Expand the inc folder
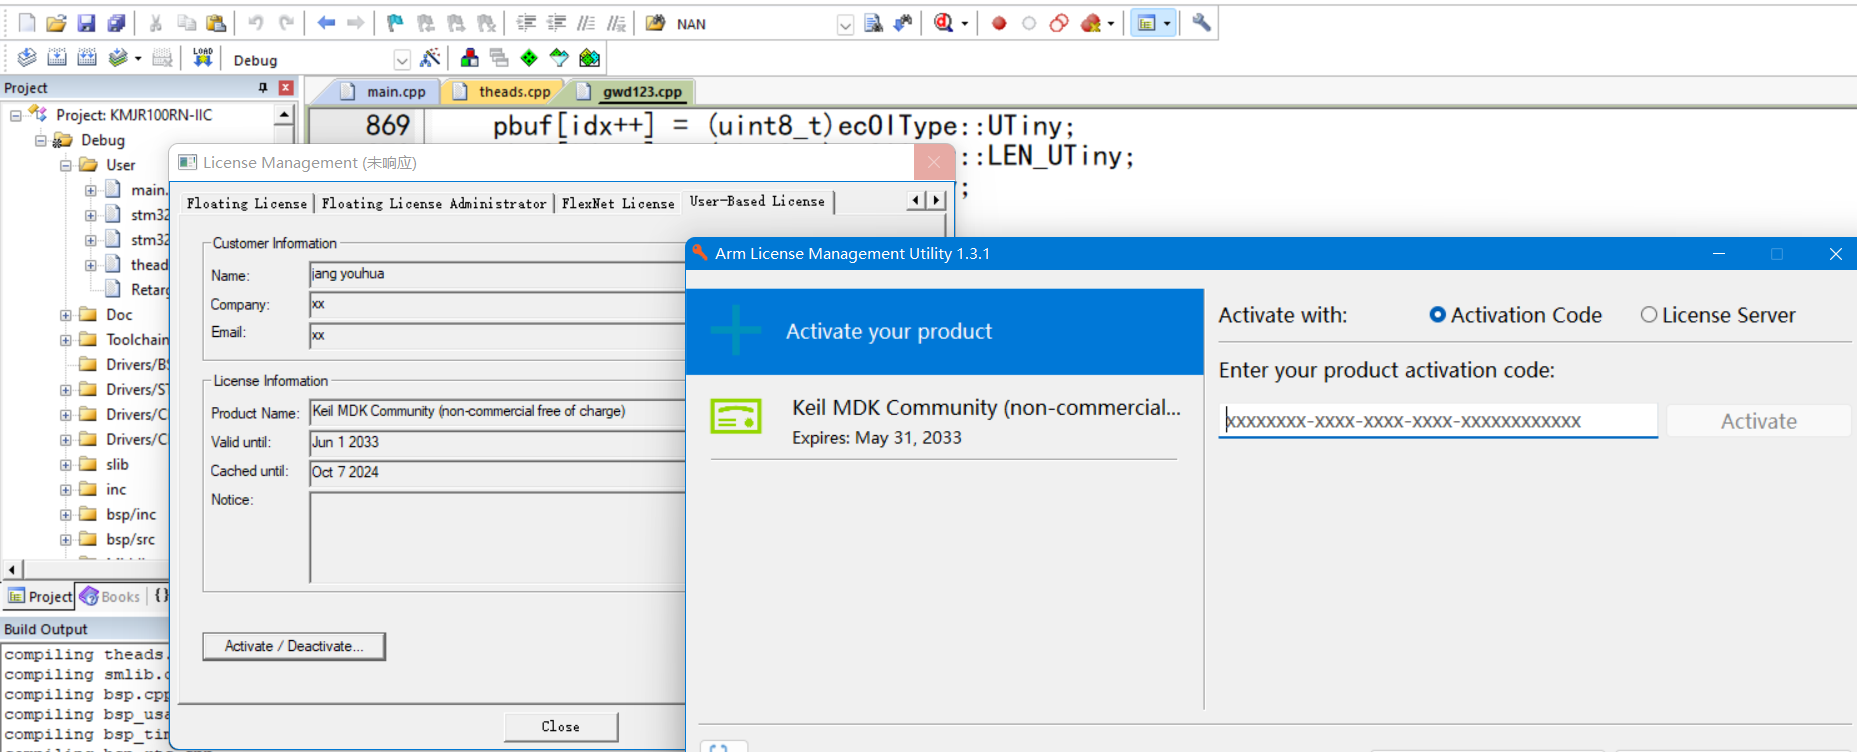The height and width of the screenshot is (752, 1857). 65,490
